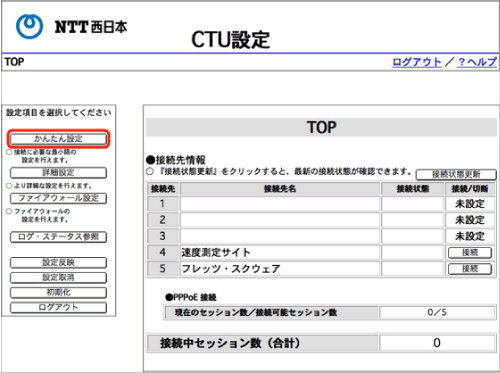This screenshot has width=500, height=373.
Task: Click the CTU設定 page title
Action: pyautogui.click(x=231, y=40)
